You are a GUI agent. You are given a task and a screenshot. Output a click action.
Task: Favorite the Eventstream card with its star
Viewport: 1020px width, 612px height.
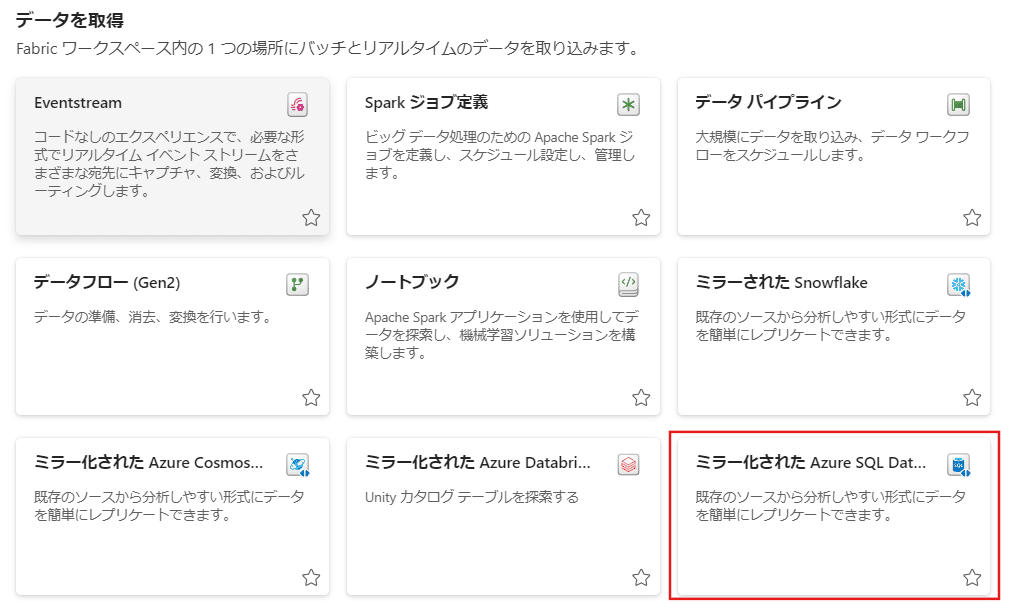(x=311, y=217)
